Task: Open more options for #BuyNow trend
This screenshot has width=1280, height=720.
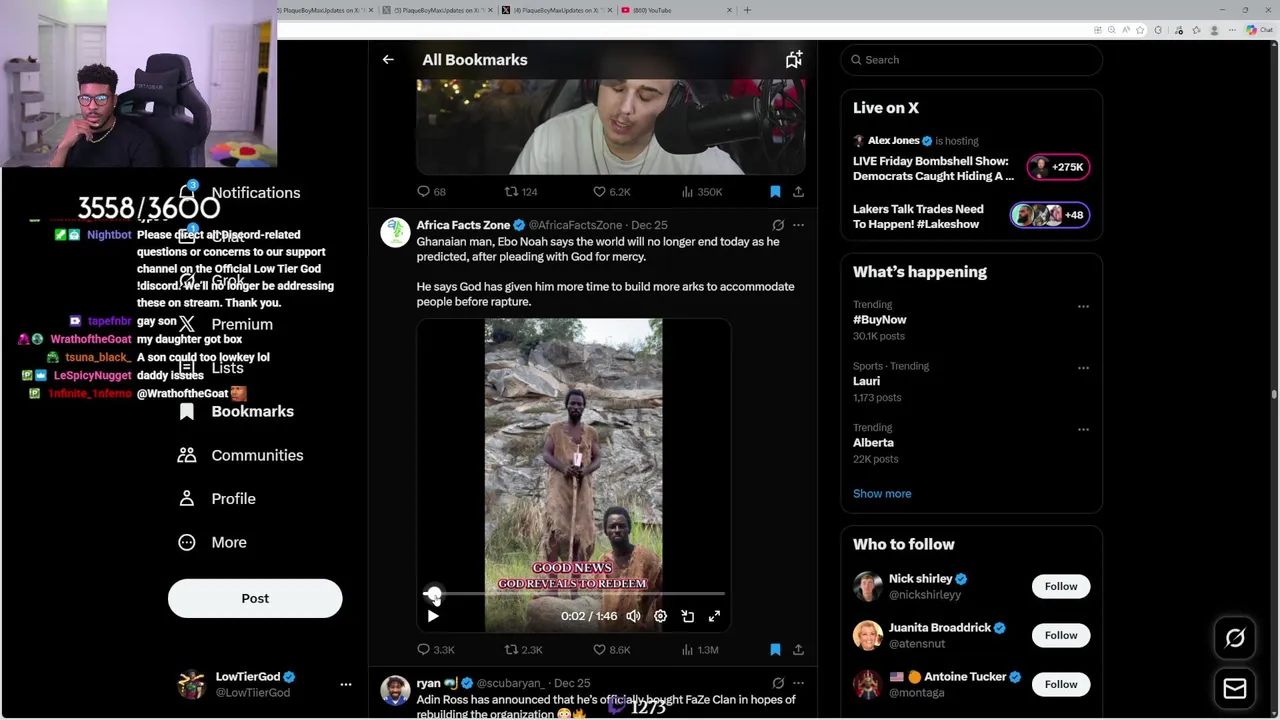Action: (x=1083, y=306)
